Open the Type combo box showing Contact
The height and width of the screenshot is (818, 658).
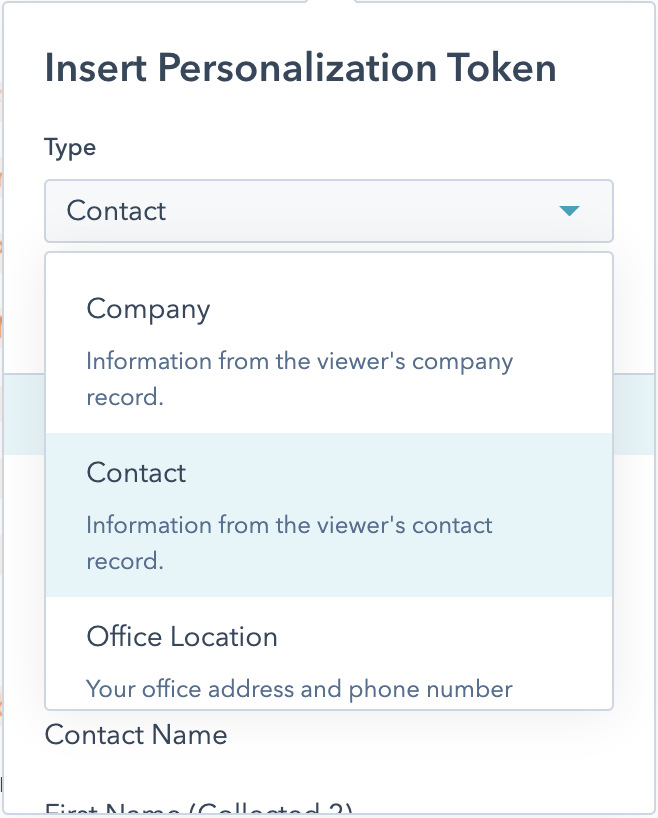(x=328, y=211)
